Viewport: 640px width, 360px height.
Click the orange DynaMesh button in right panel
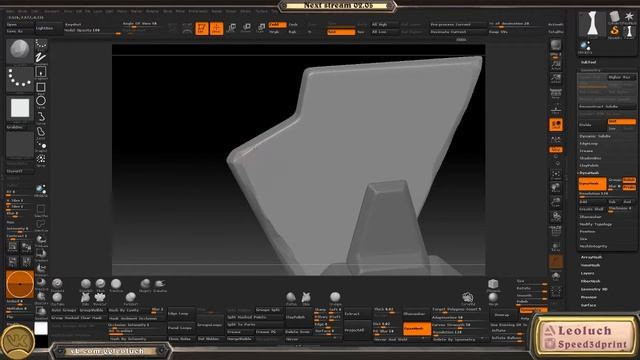(x=593, y=184)
